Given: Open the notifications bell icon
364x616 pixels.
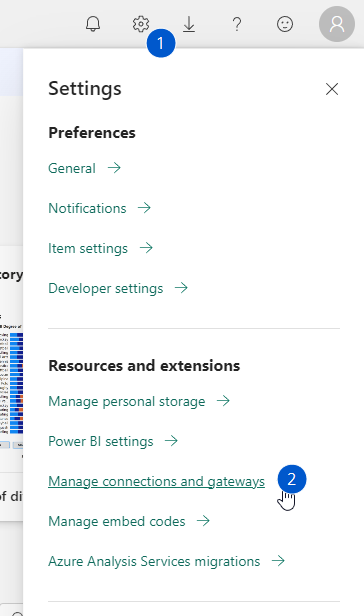Looking at the screenshot, I should [x=93, y=24].
